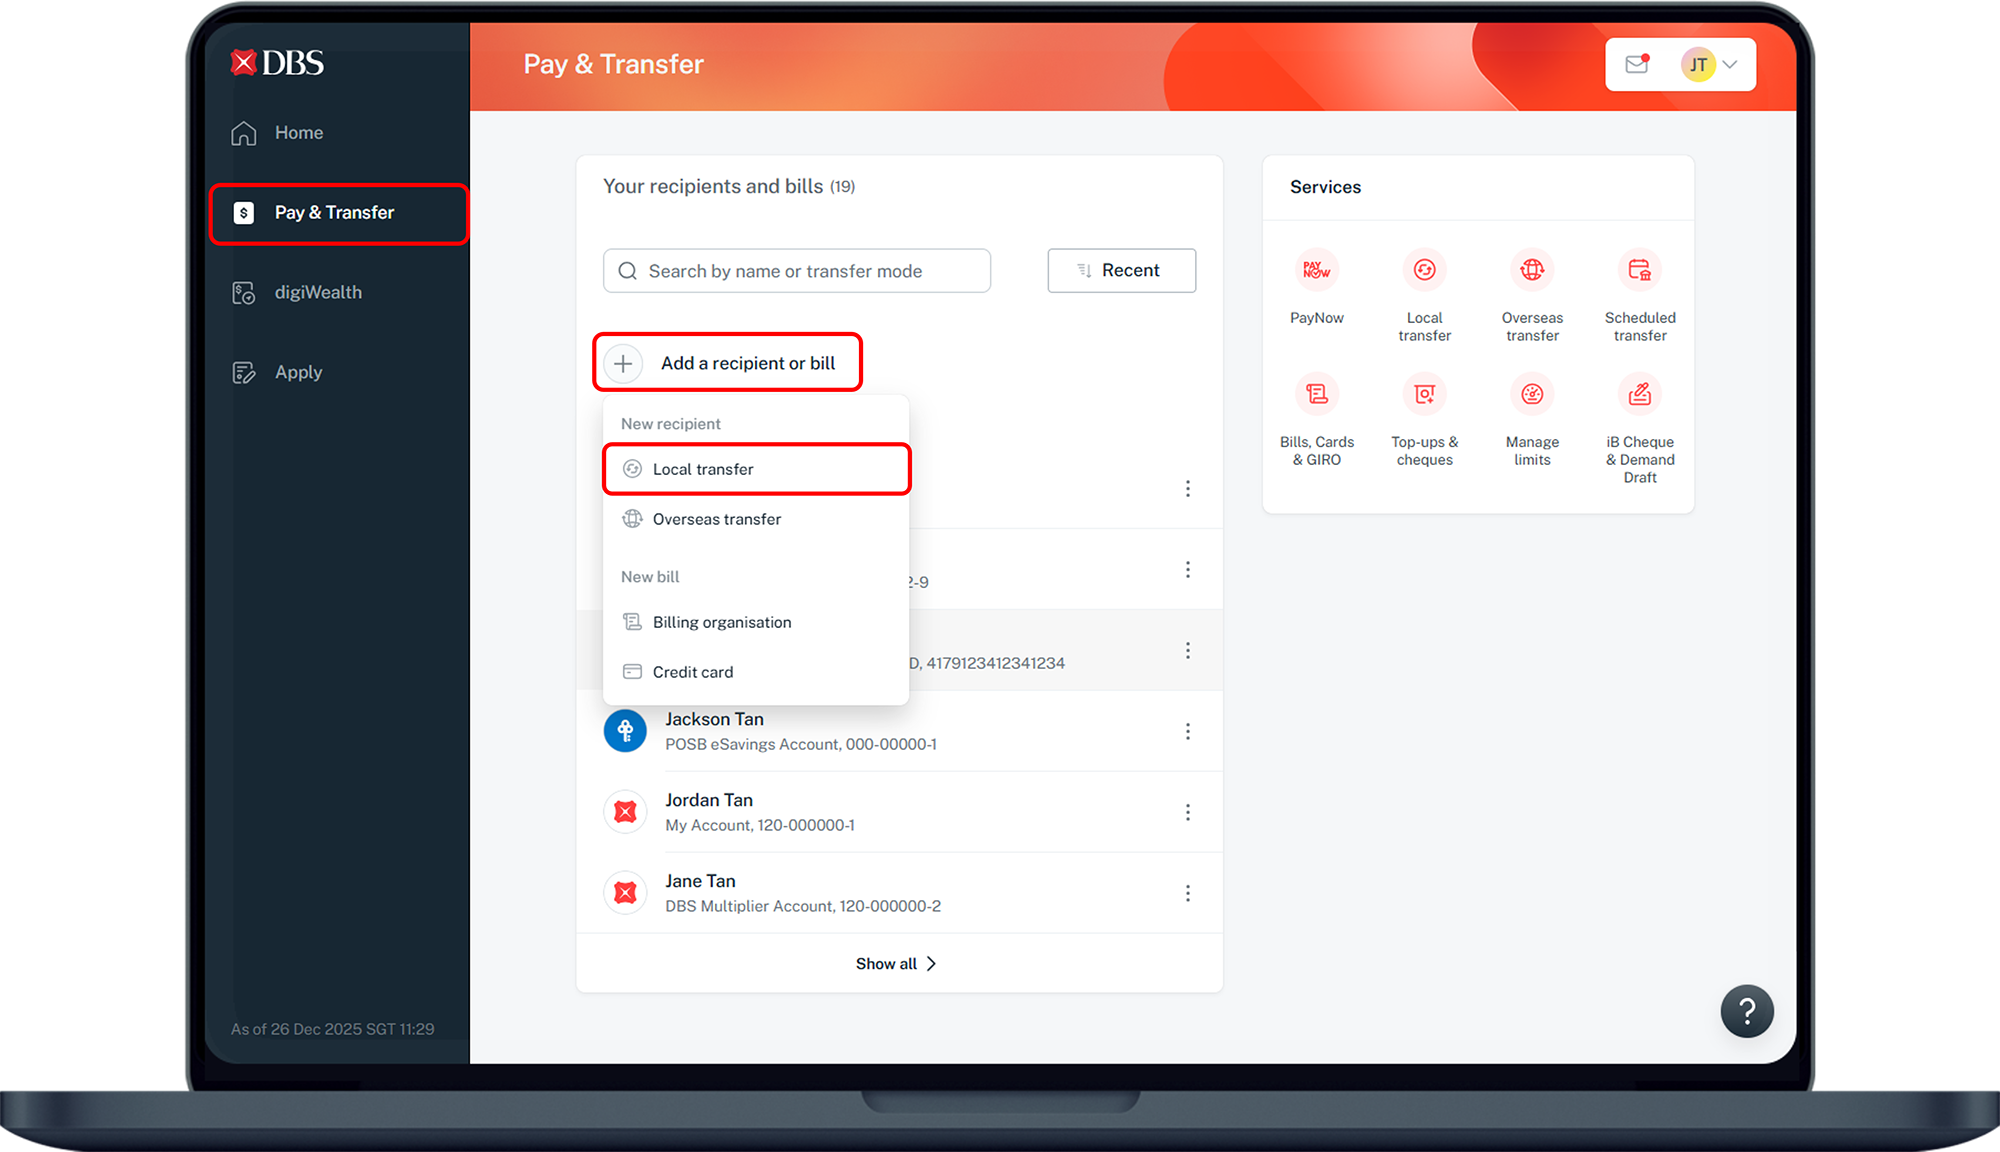The image size is (2000, 1152).
Task: Open iB Cheque & Demand Draft service
Action: [x=1640, y=429]
